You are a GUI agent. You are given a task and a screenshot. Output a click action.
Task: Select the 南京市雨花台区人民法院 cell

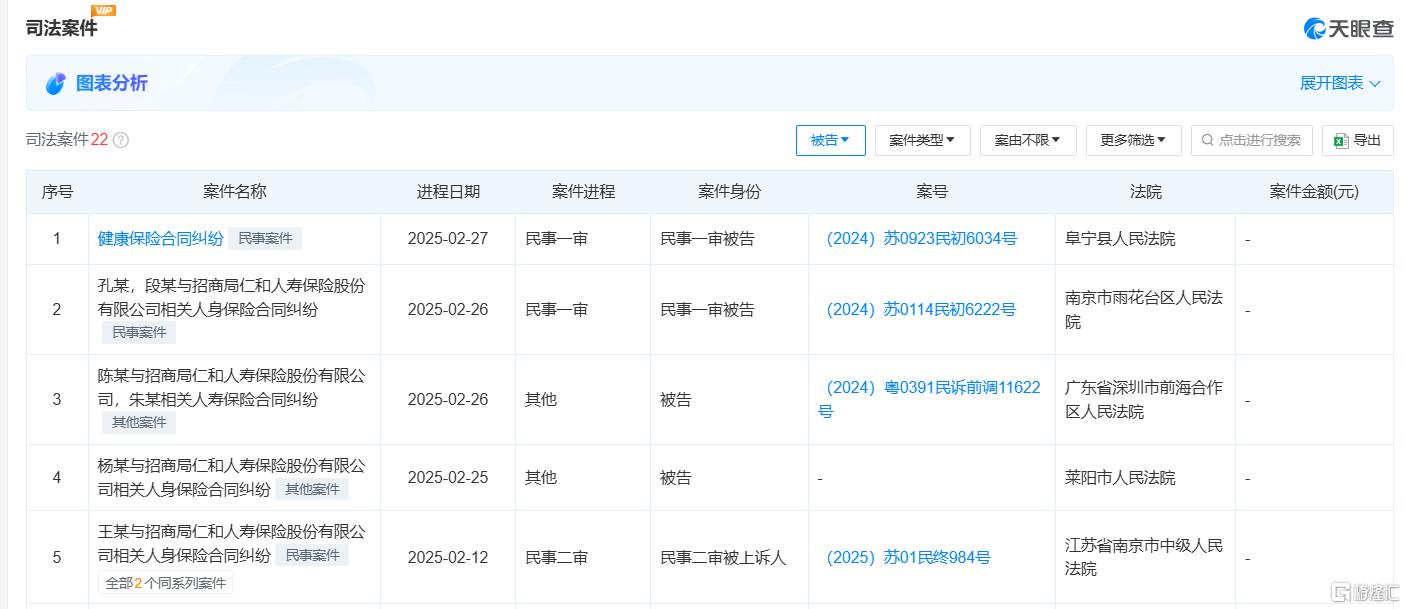1144,309
